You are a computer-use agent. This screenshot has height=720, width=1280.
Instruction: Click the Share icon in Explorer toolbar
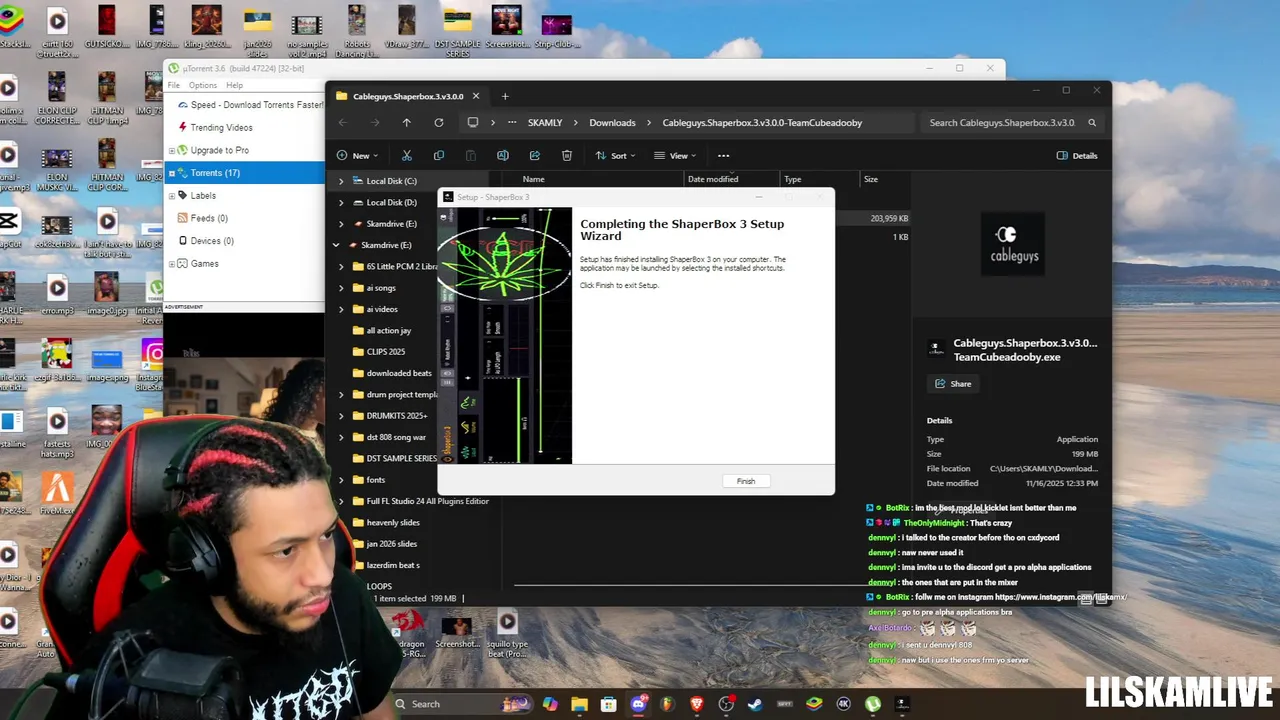click(534, 156)
